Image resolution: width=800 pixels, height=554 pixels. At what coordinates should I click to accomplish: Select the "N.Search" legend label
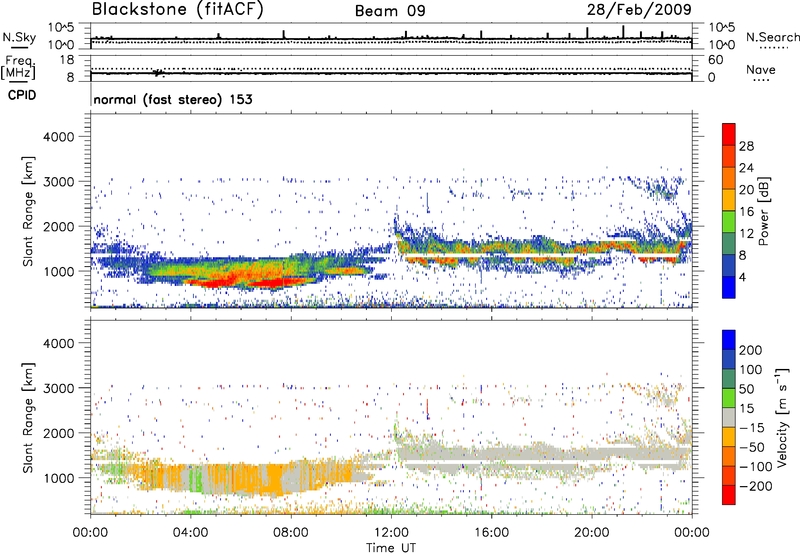tap(772, 37)
